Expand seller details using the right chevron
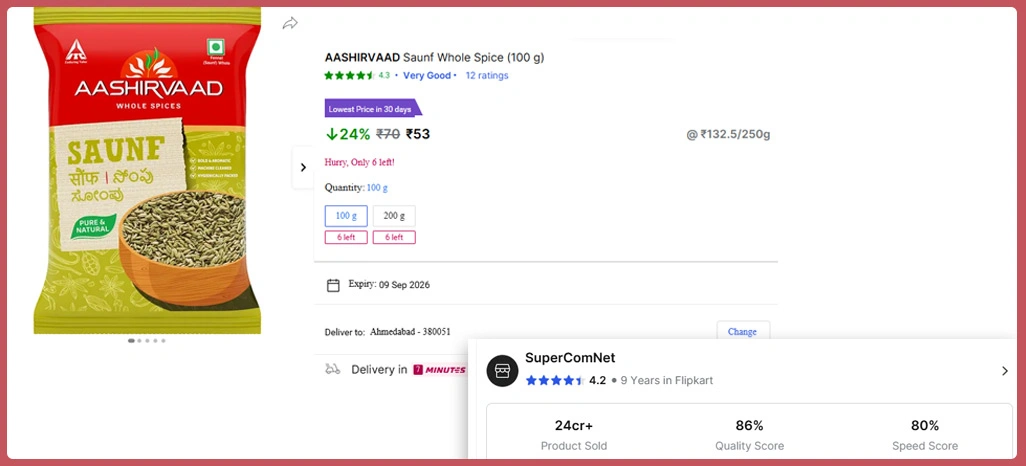This screenshot has height=466, width=1026. tap(1004, 371)
